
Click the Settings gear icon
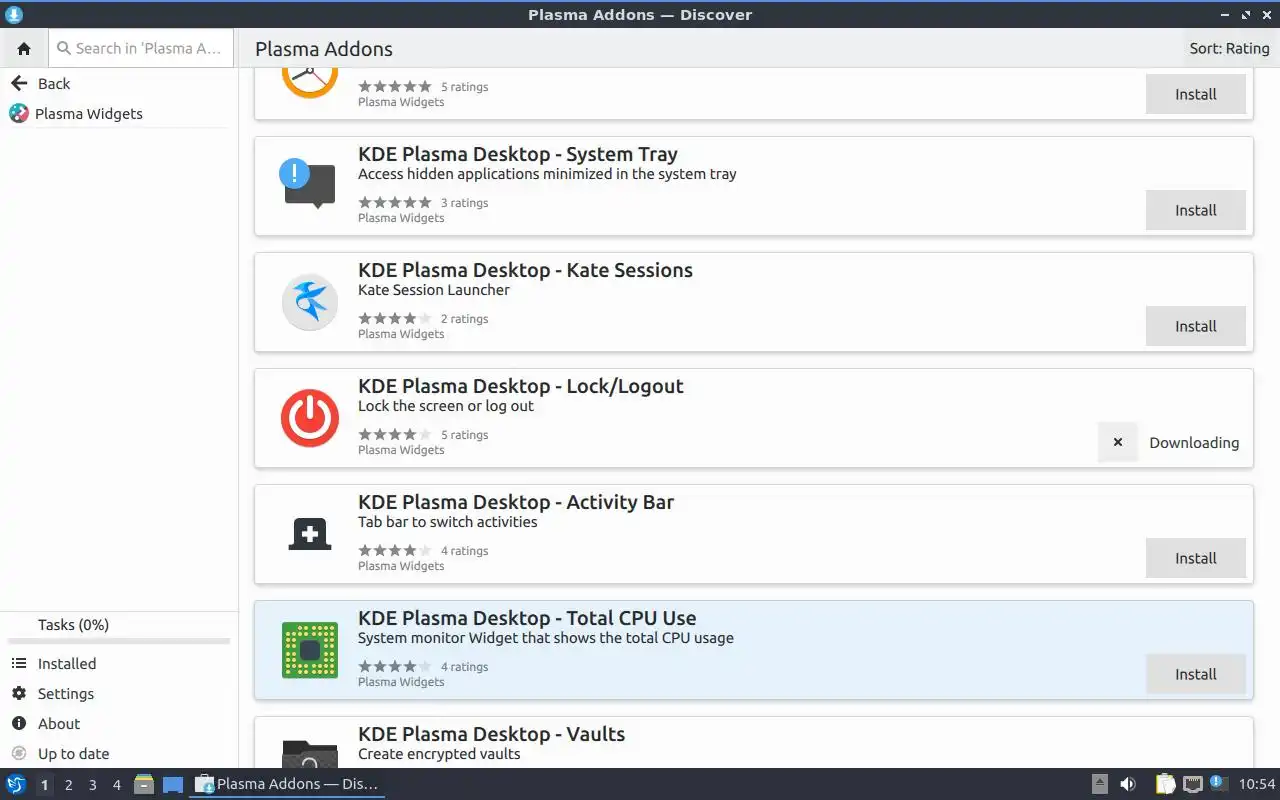(x=19, y=694)
